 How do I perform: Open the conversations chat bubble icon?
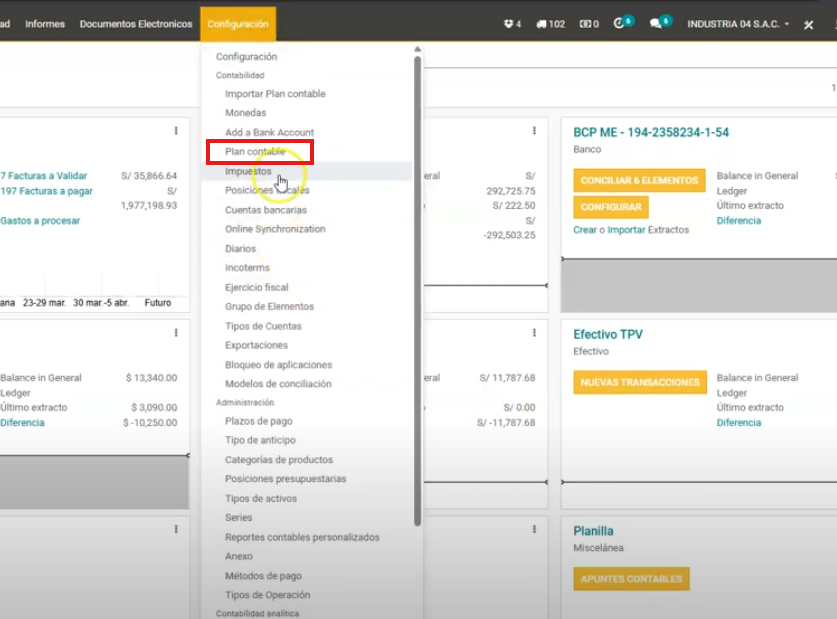coord(658,24)
